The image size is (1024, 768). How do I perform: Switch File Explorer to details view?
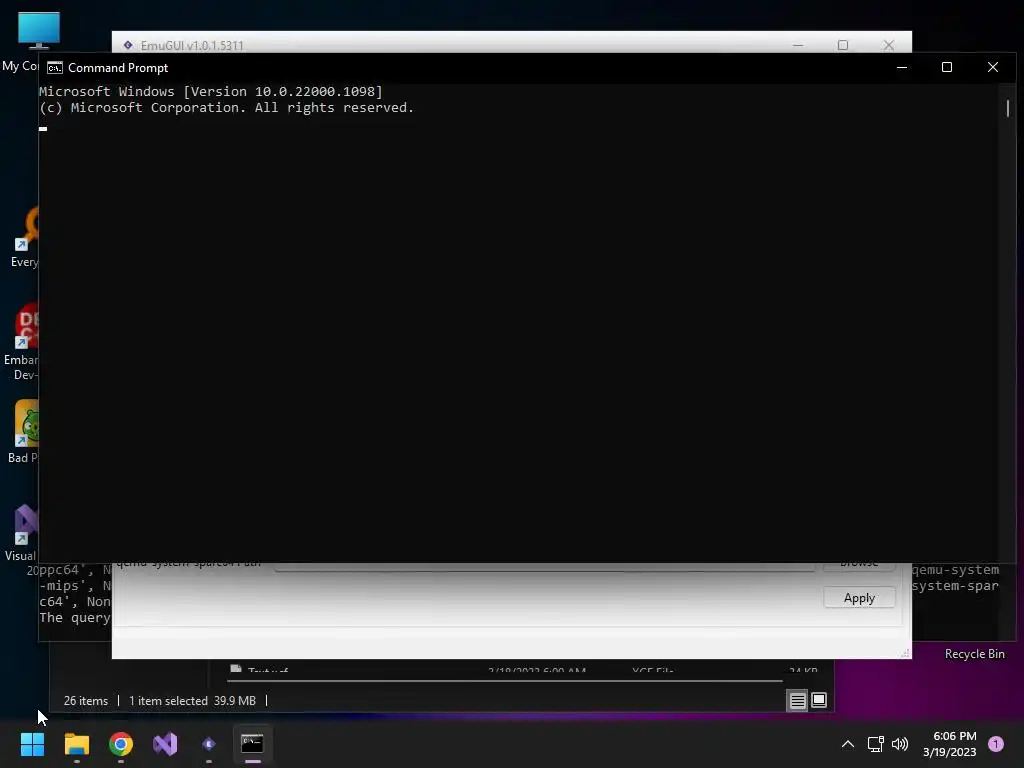click(x=797, y=701)
